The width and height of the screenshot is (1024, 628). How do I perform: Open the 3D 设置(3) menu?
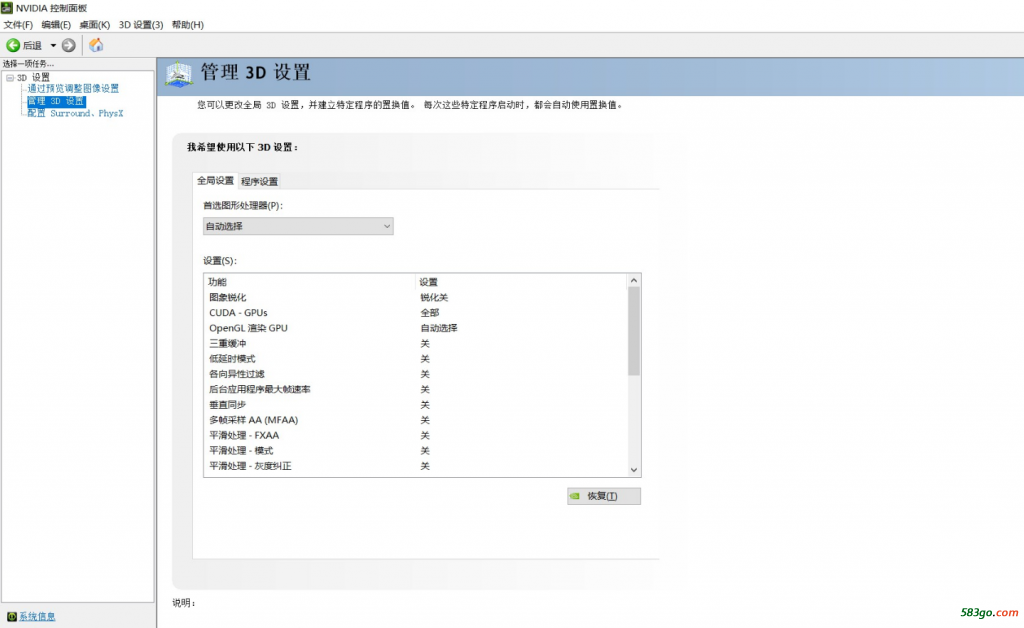coord(140,25)
